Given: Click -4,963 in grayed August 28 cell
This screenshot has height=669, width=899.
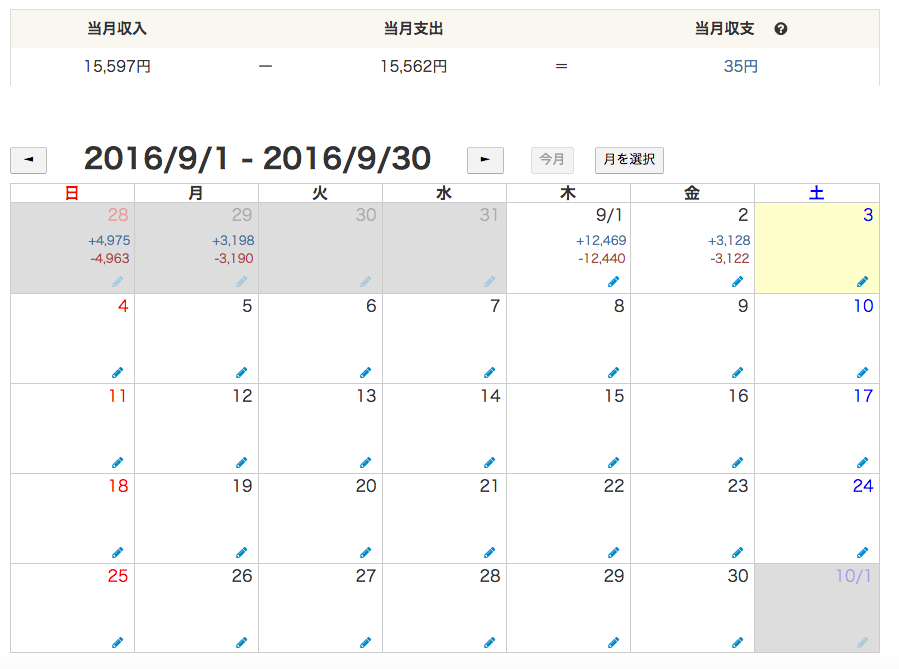Looking at the screenshot, I should point(110,259).
